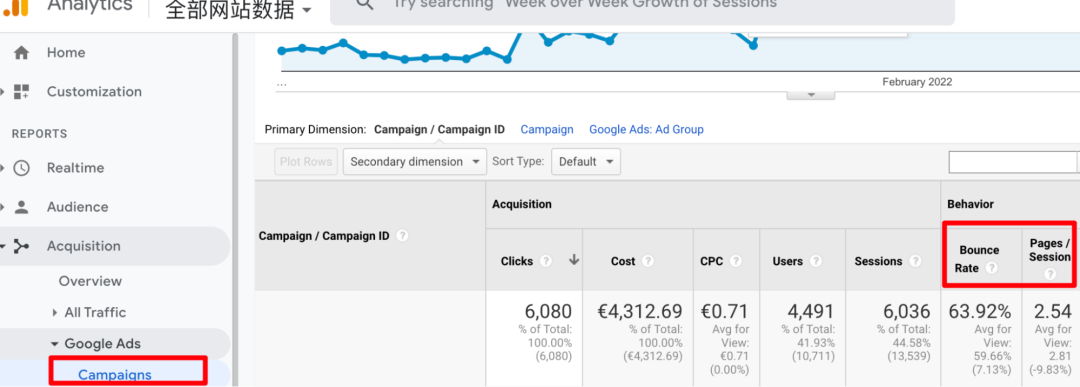
Task: Click the help icon beside Clicks
Action: (x=546, y=261)
